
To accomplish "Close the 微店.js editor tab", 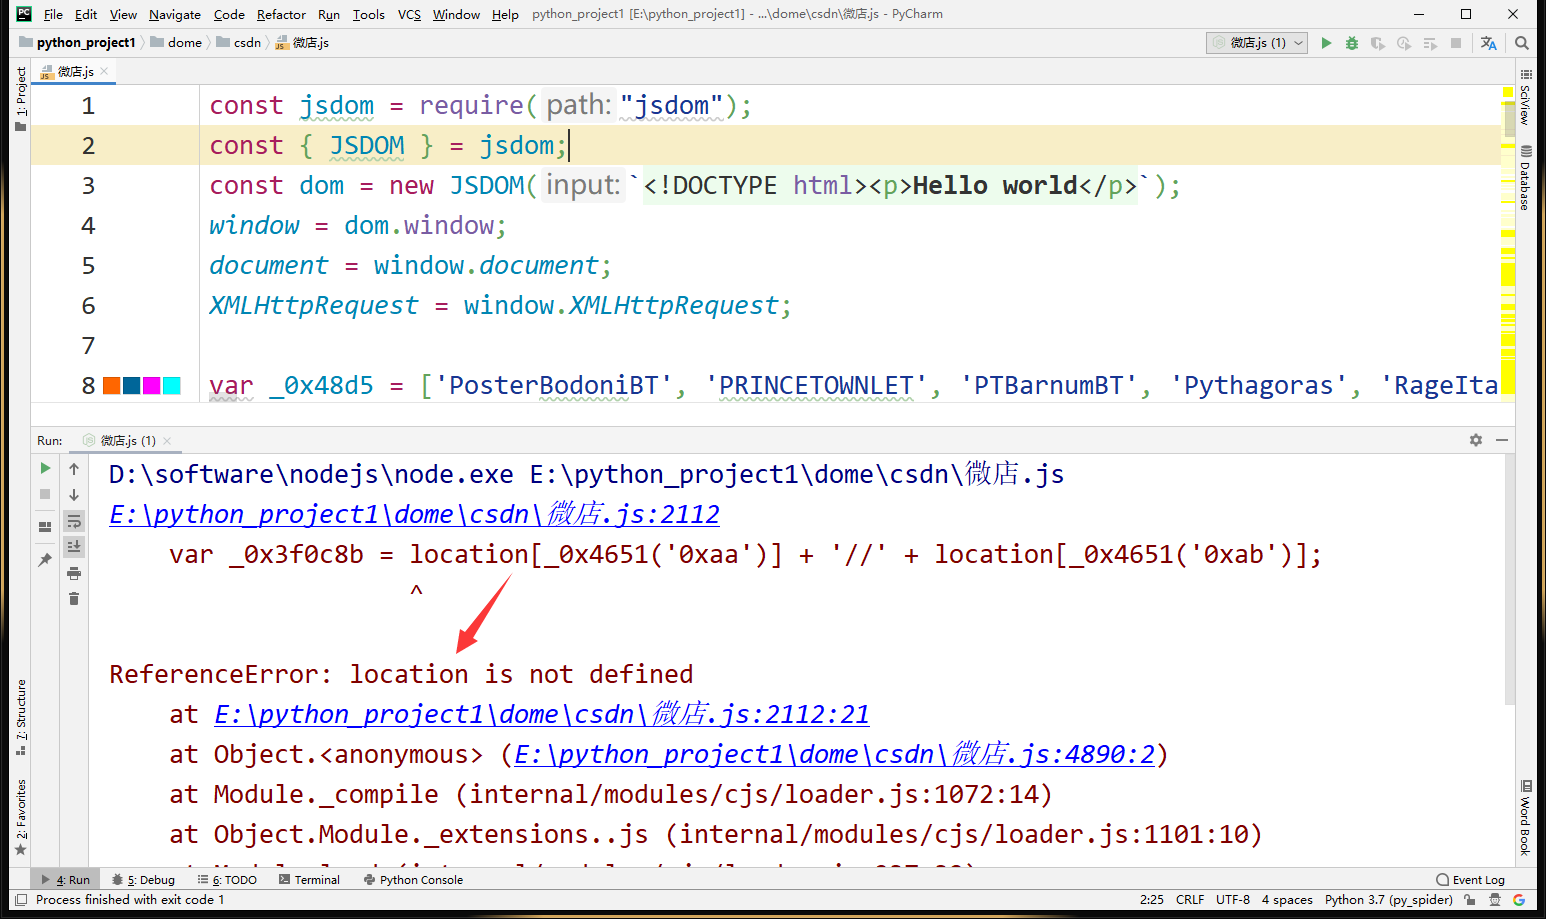I will pyautogui.click(x=105, y=71).
